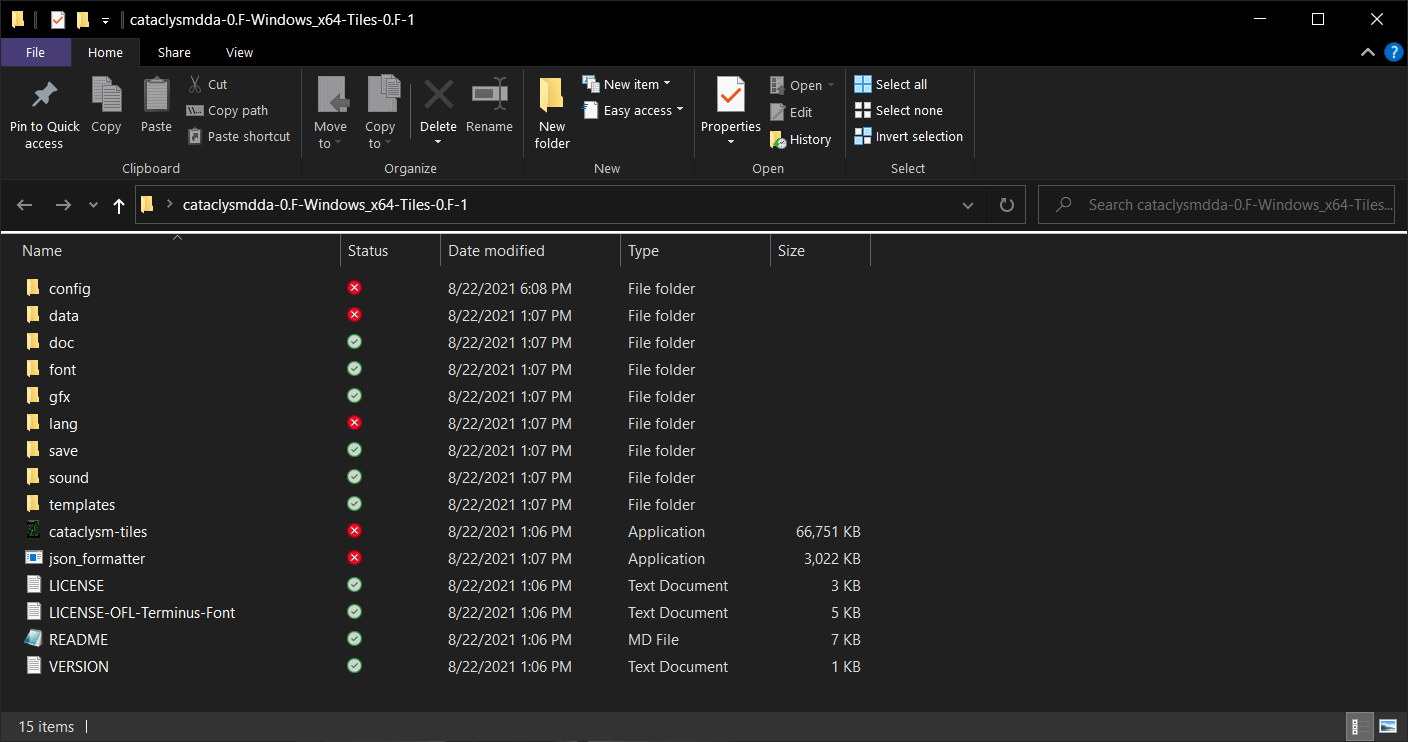Click the Delete X icon
Image resolution: width=1408 pixels, height=742 pixels.
click(439, 95)
